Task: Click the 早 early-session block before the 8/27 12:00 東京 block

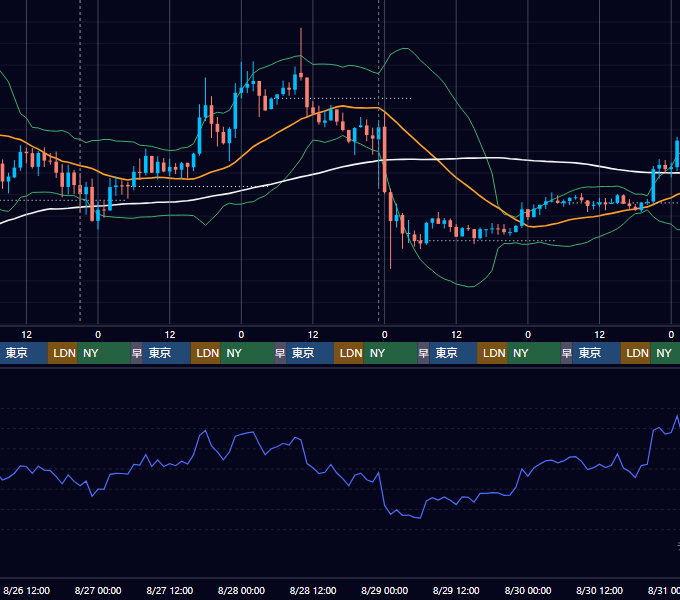Action: pyautogui.click(x=137, y=353)
